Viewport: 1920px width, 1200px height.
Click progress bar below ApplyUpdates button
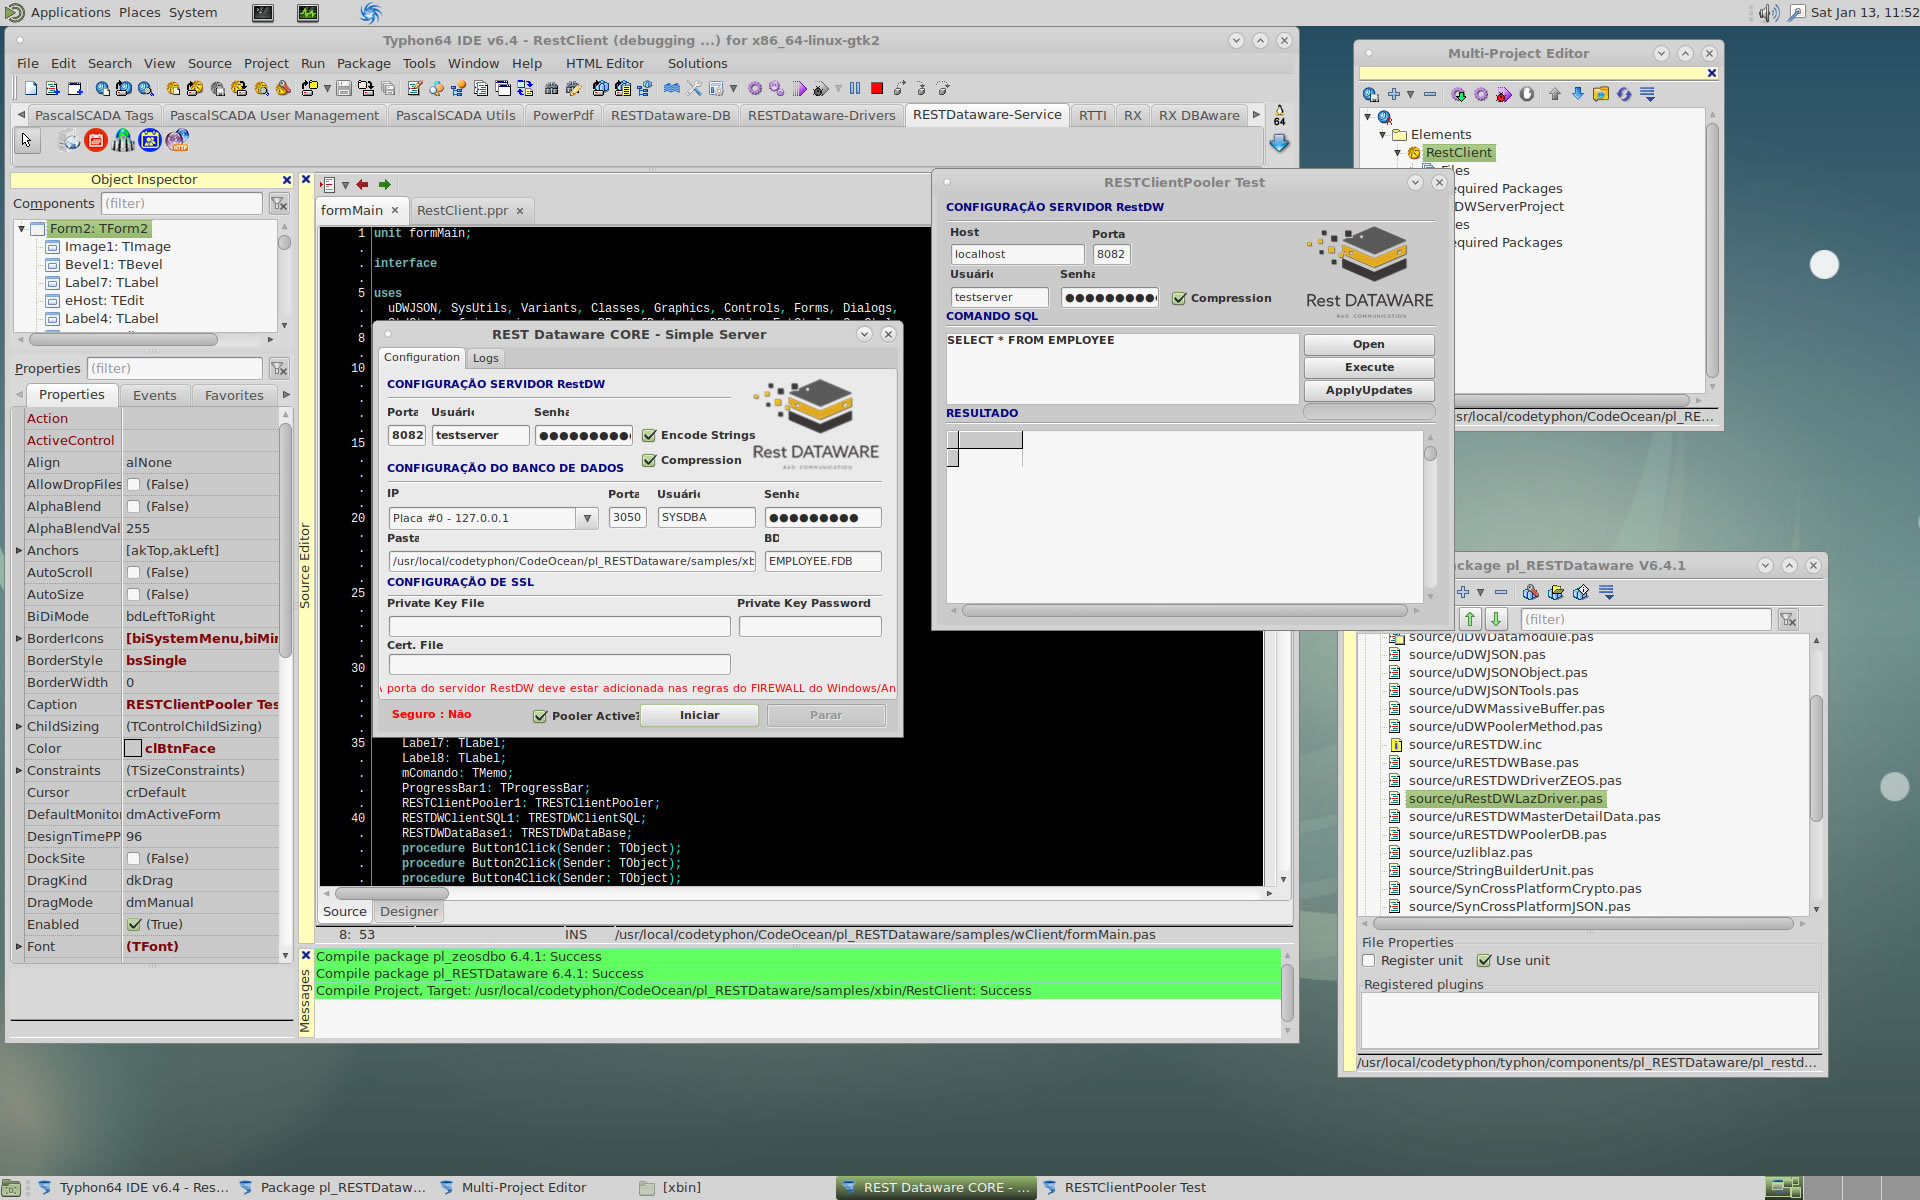1368,412
